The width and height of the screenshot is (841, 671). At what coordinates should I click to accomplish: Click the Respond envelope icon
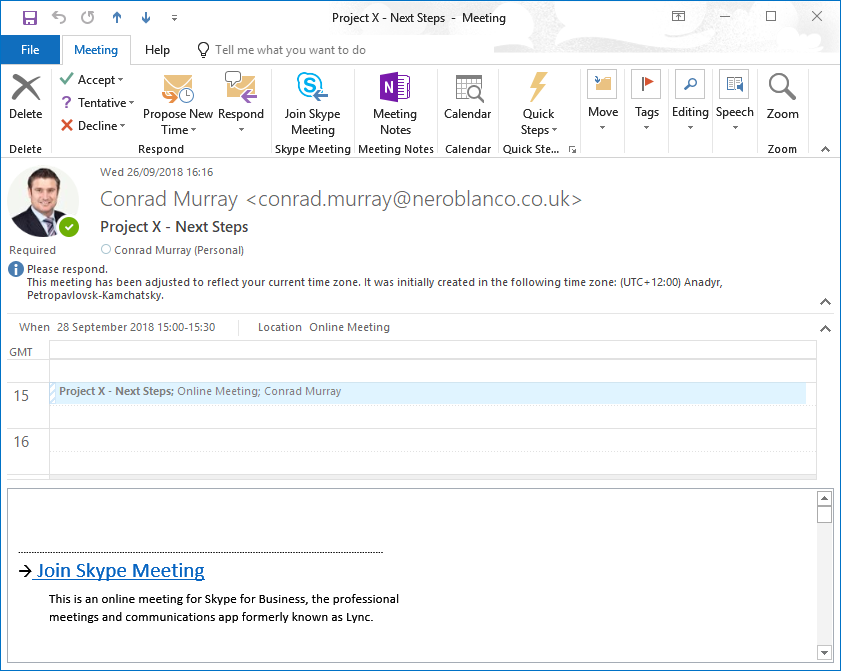pos(241,87)
